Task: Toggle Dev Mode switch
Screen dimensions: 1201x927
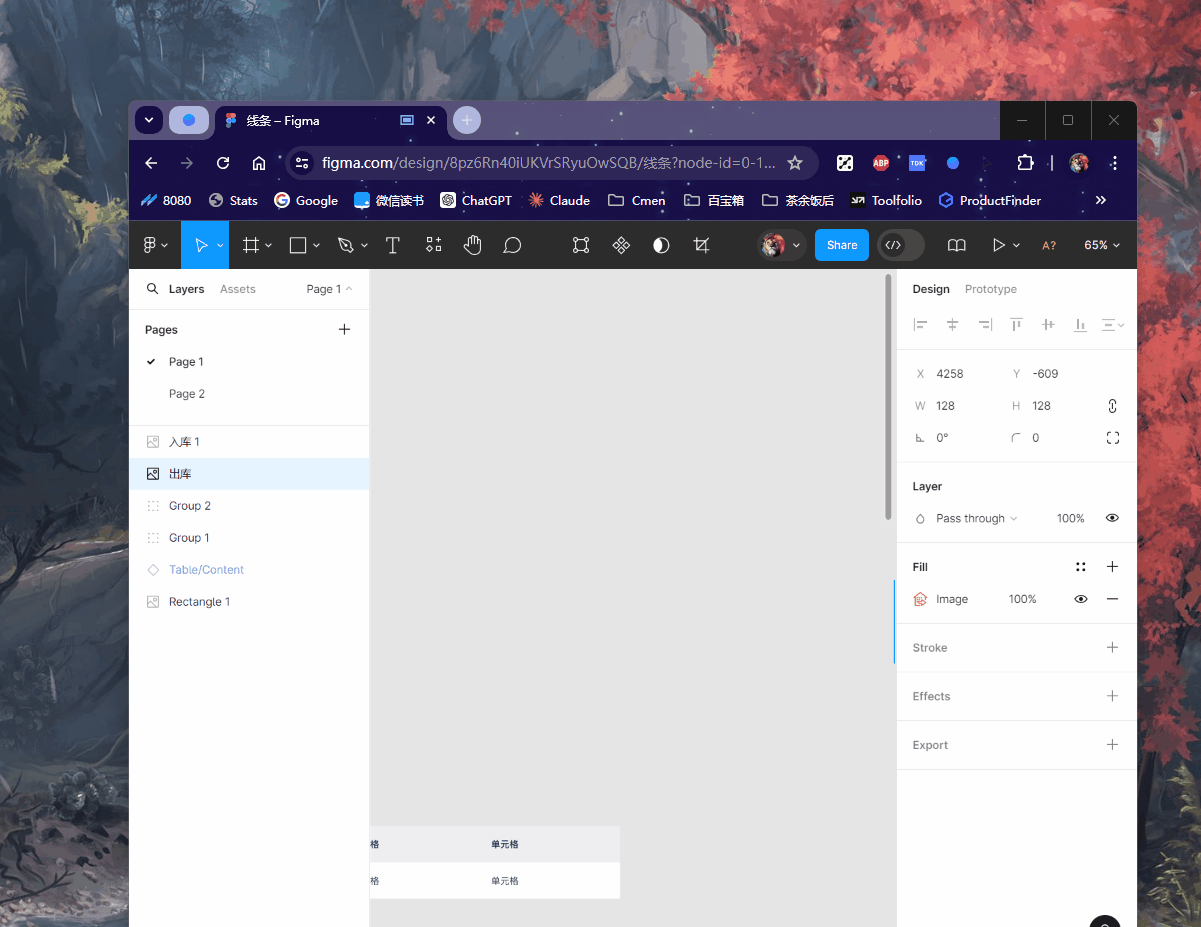Action: coord(901,245)
